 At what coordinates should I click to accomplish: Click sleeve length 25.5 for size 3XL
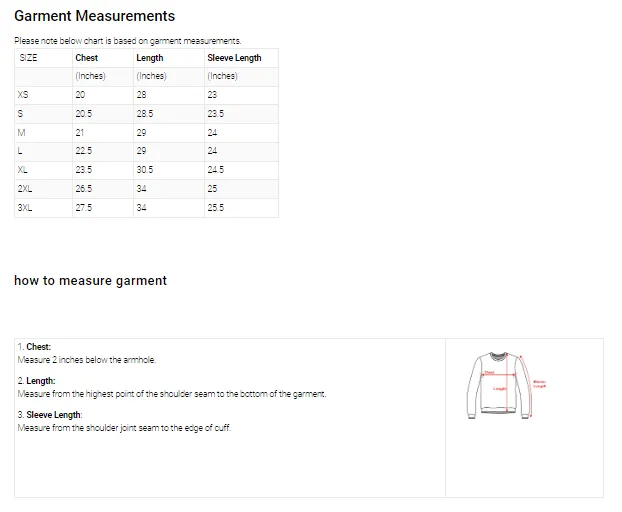pos(216,208)
